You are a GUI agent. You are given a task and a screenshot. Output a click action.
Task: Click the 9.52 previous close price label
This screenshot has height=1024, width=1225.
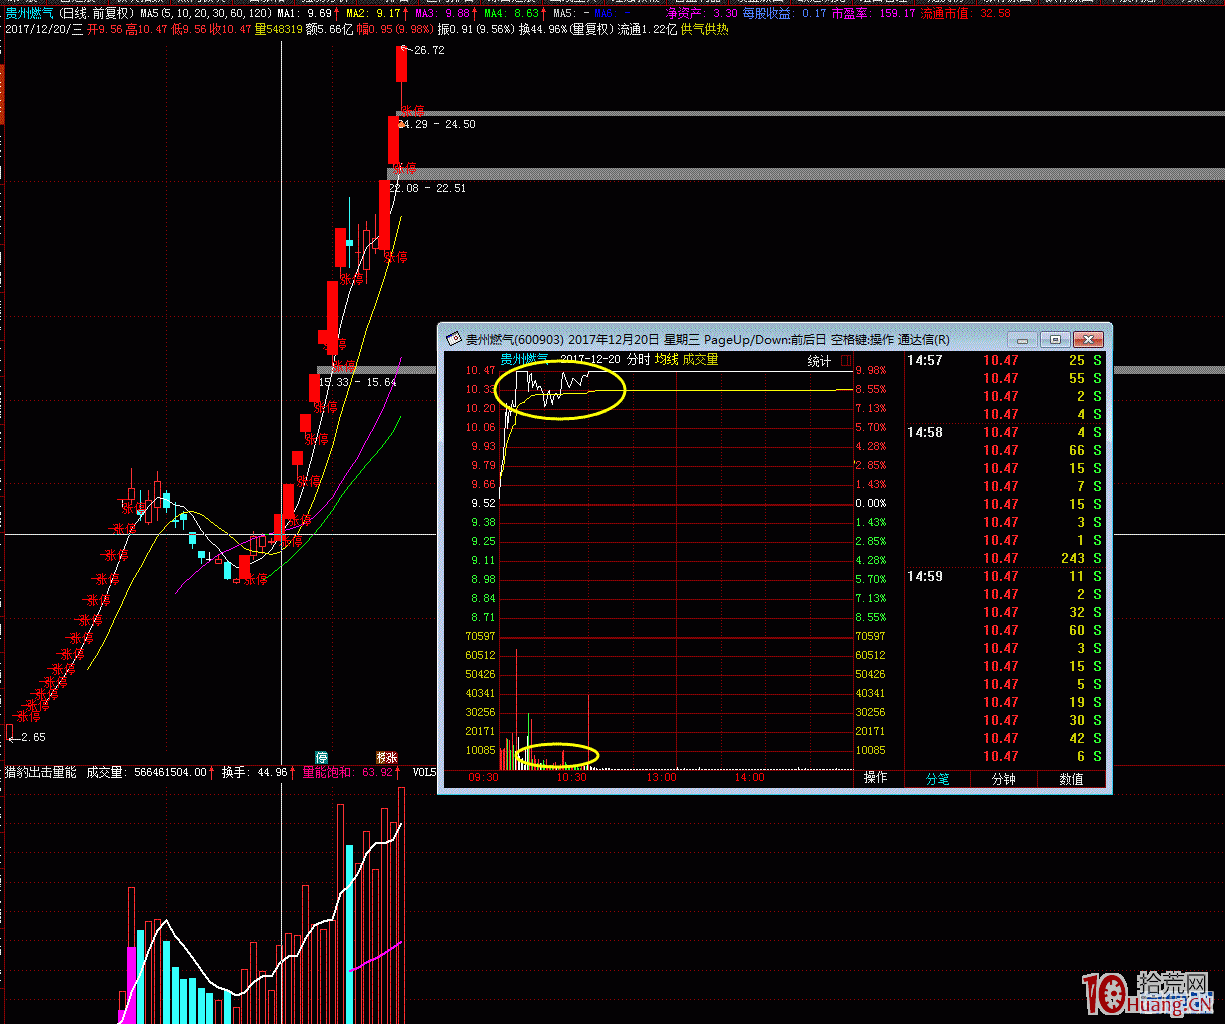coord(483,503)
